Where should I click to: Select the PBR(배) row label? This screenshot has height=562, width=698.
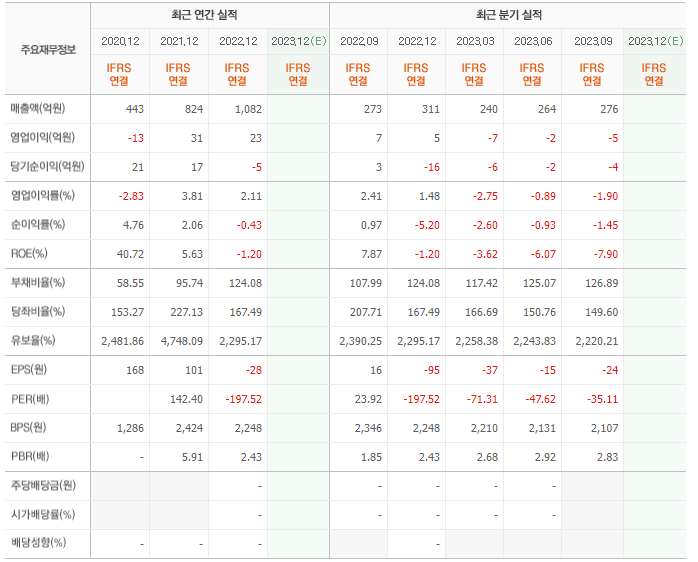[30, 457]
